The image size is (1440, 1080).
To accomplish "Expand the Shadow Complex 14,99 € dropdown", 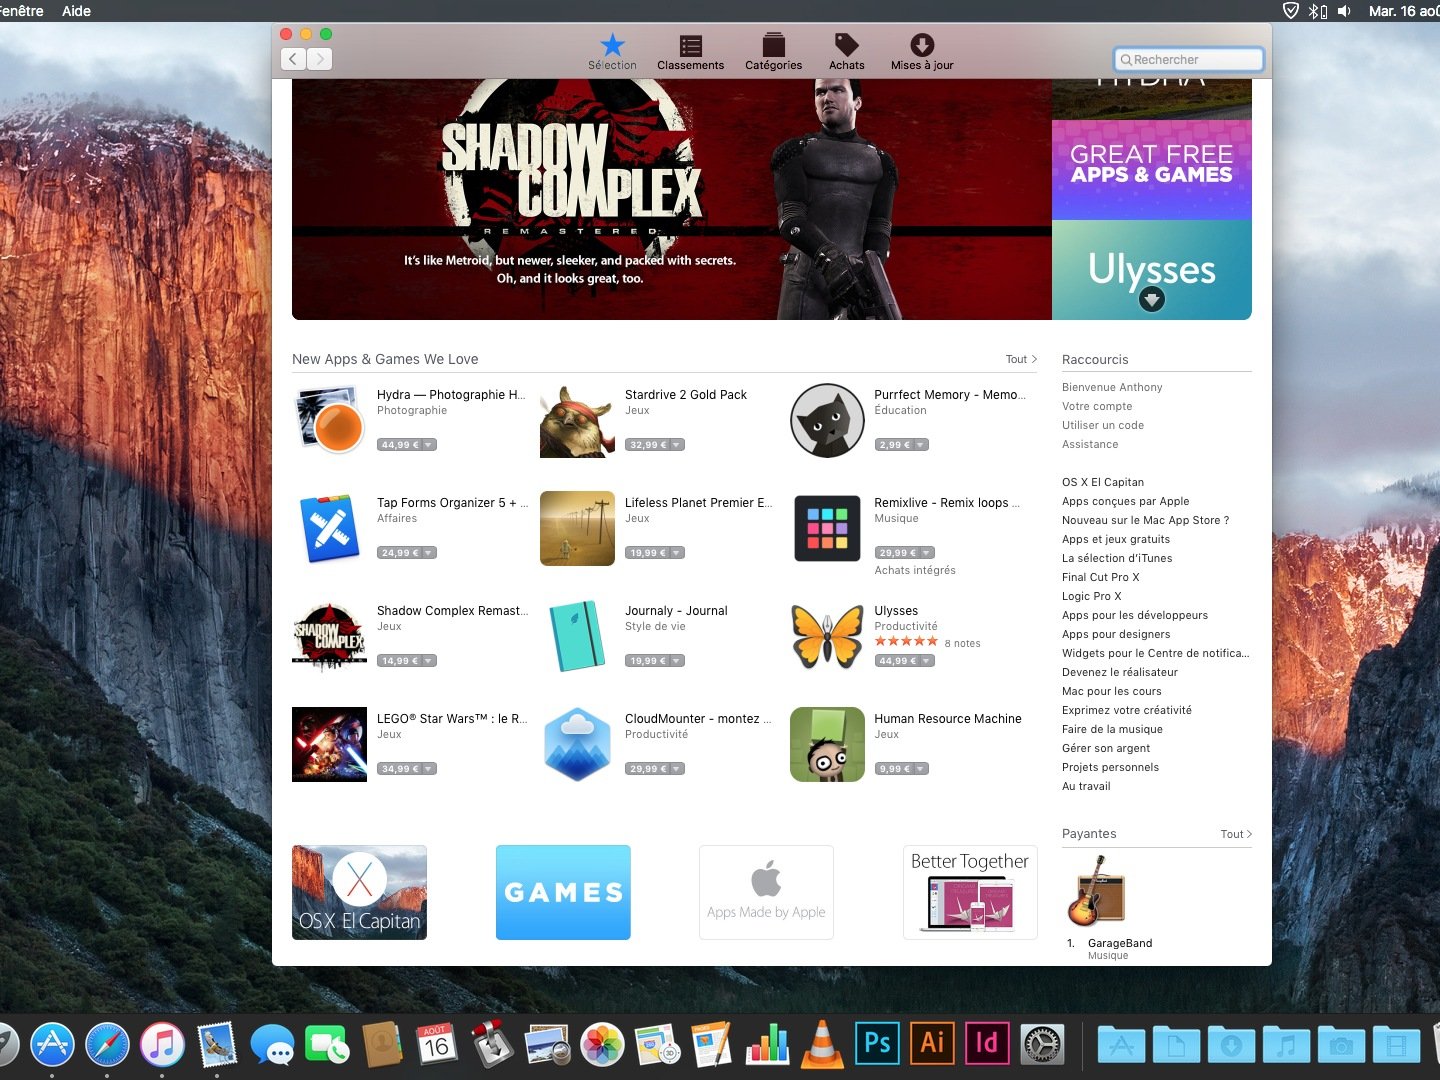I will pyautogui.click(x=428, y=661).
